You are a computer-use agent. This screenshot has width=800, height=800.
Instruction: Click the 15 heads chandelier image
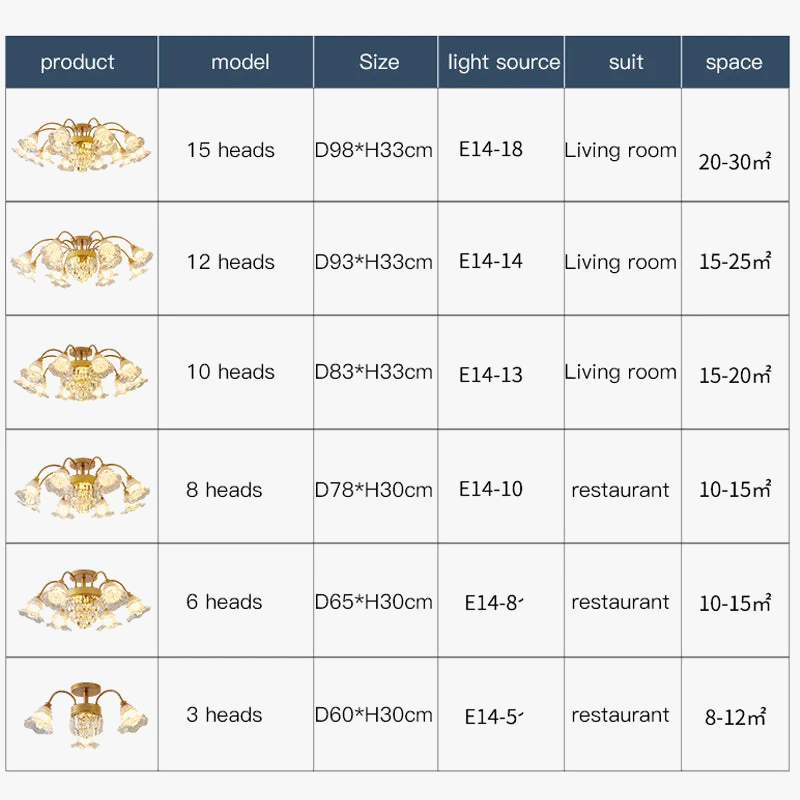tap(81, 146)
